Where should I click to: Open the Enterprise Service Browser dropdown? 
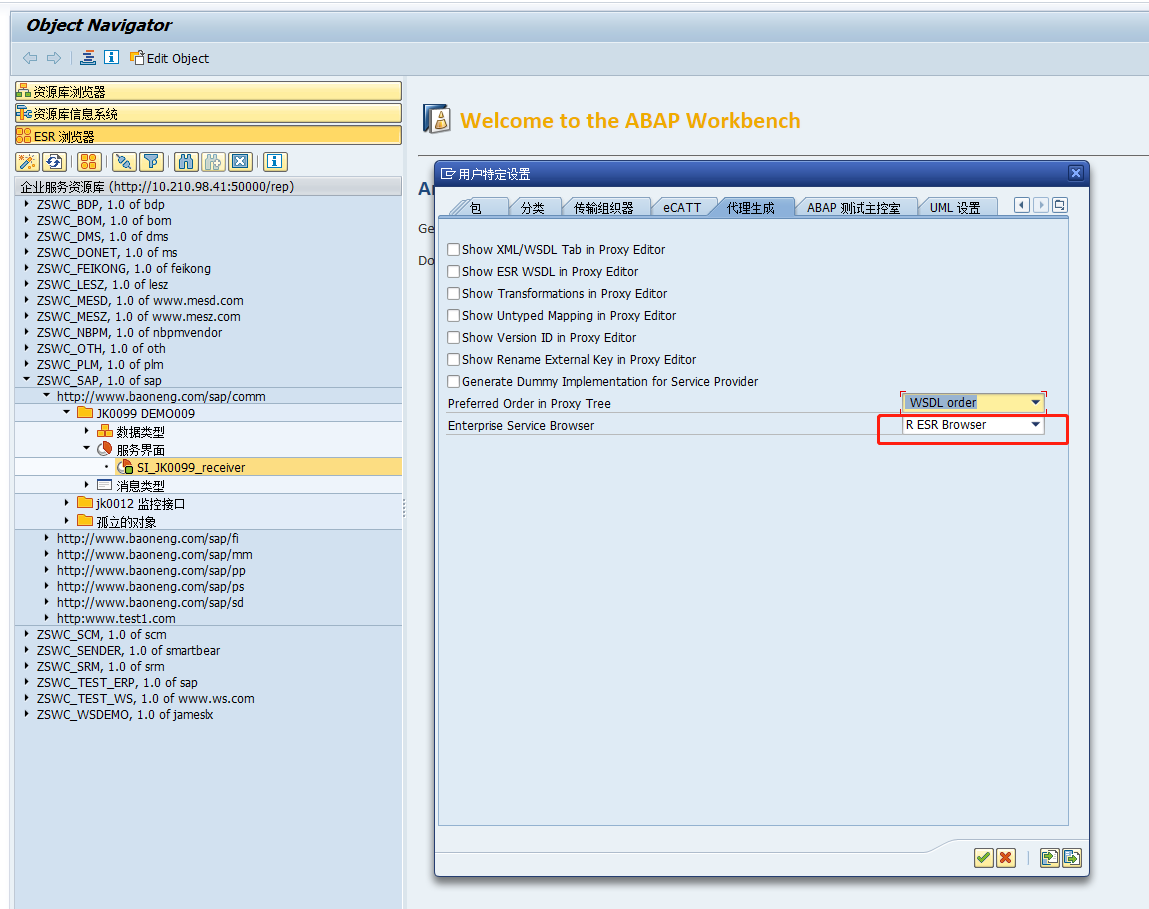click(1036, 424)
